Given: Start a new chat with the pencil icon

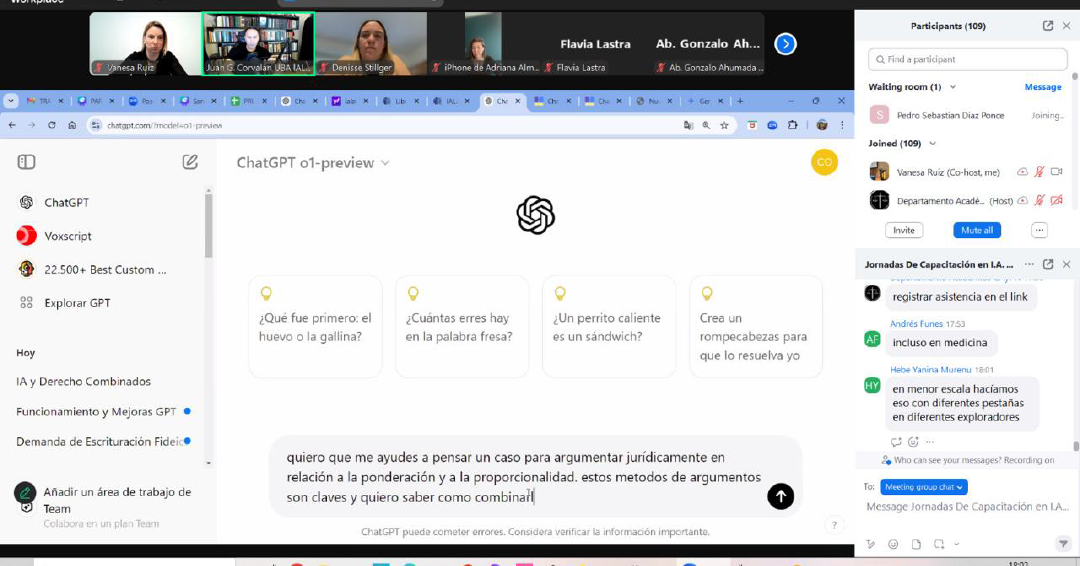Looking at the screenshot, I should pos(190,162).
